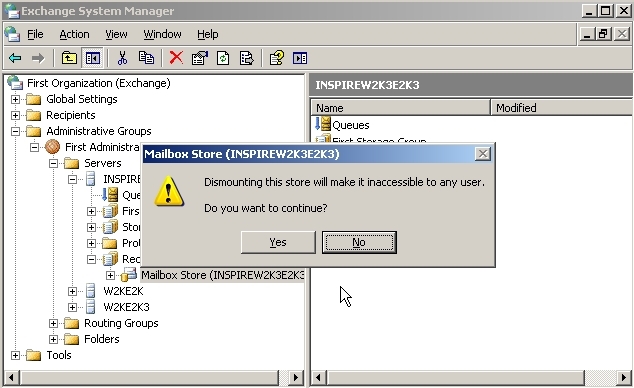Expand the Global Settings node
This screenshot has height=388, width=634.
[15, 99]
